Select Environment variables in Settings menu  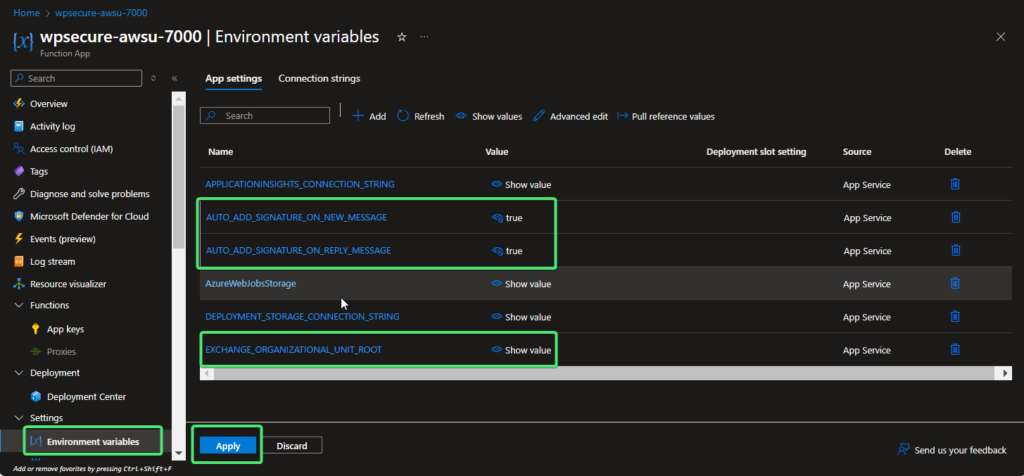point(92,441)
